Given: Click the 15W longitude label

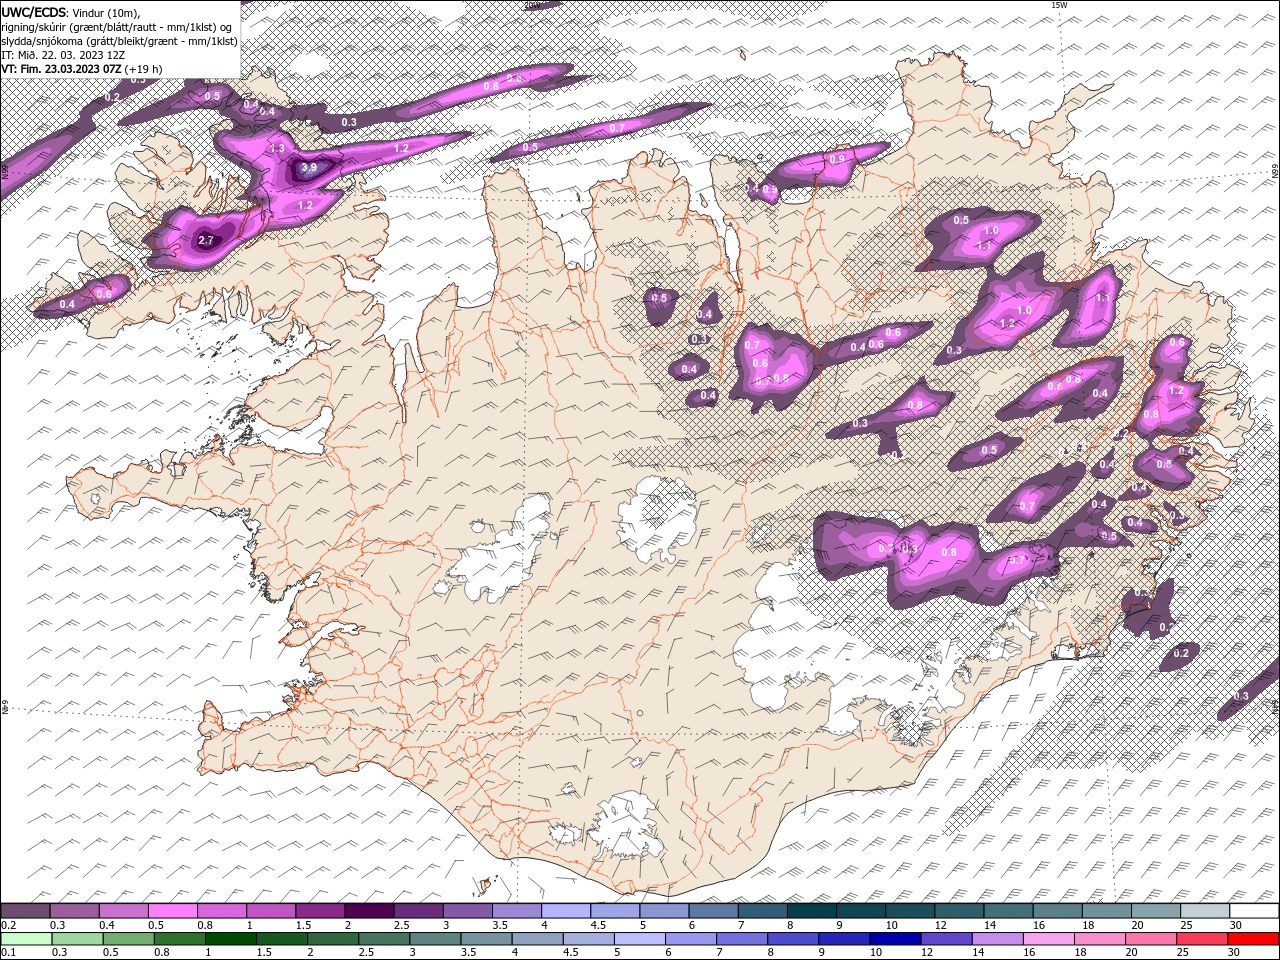Looking at the screenshot, I should (1059, 5).
